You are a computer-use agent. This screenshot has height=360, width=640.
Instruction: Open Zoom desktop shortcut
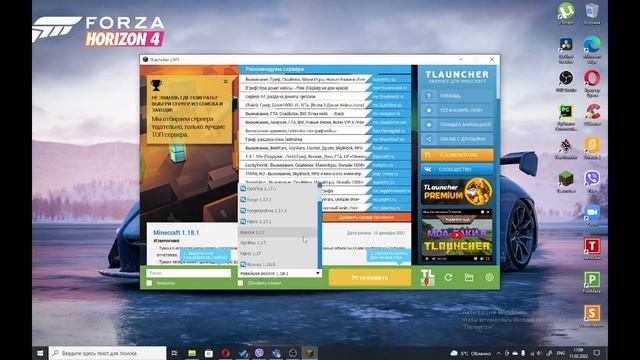point(592,215)
